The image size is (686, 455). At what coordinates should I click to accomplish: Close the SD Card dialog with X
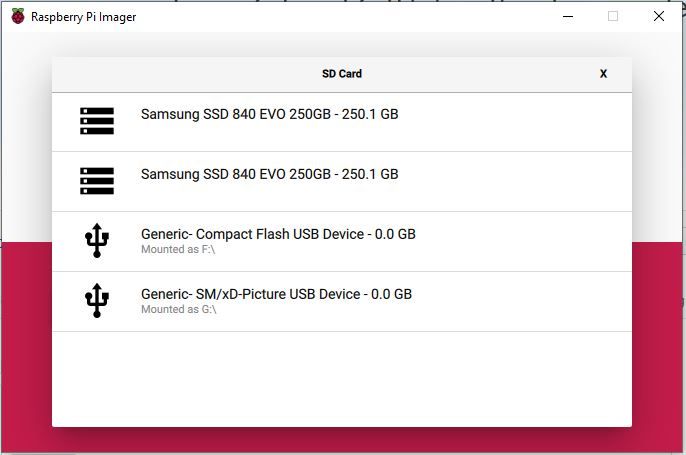pyautogui.click(x=603, y=74)
